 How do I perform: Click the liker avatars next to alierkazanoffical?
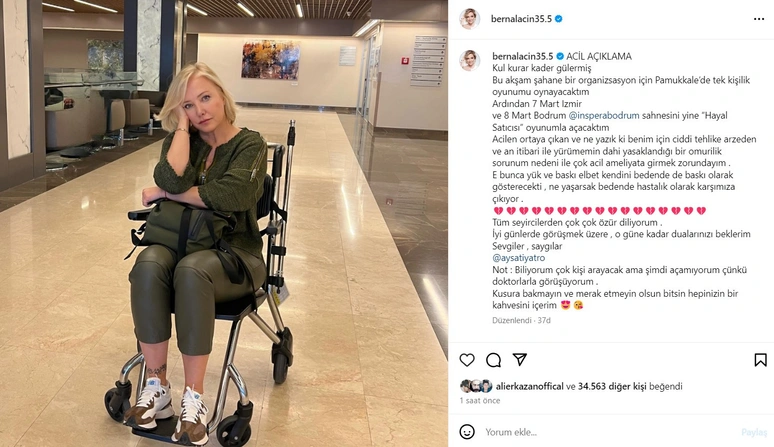tap(476, 386)
